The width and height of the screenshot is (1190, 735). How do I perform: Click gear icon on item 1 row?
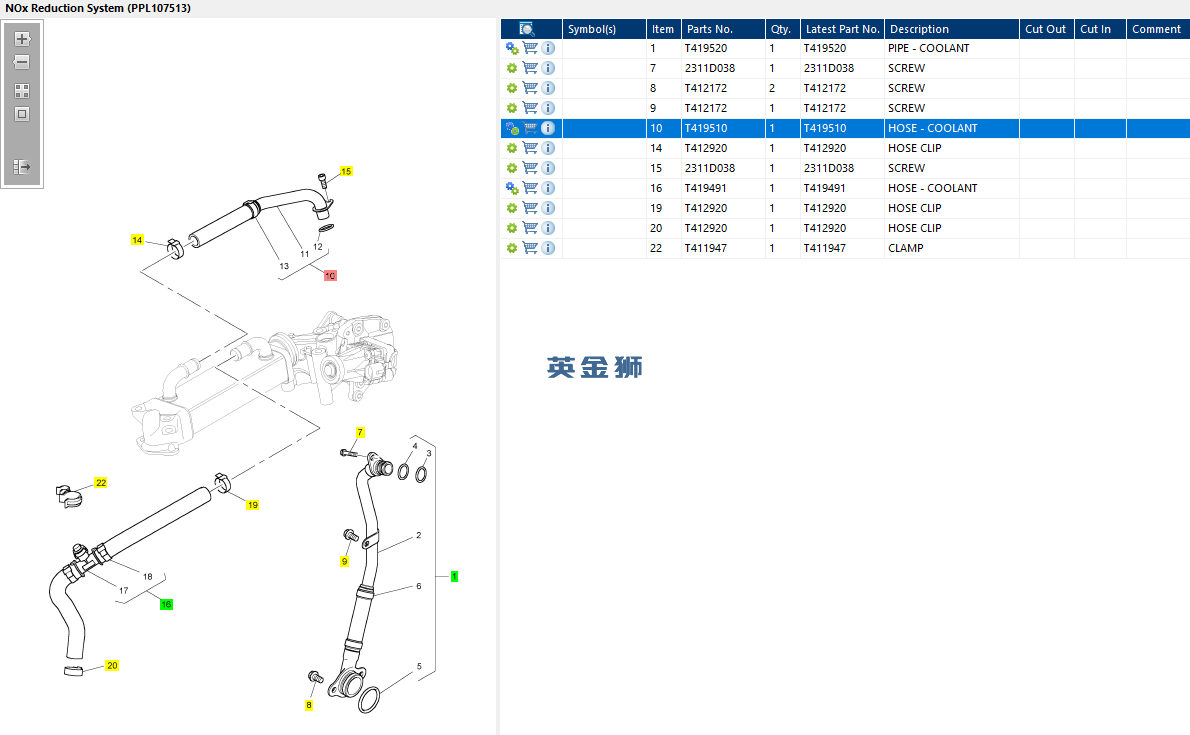512,48
